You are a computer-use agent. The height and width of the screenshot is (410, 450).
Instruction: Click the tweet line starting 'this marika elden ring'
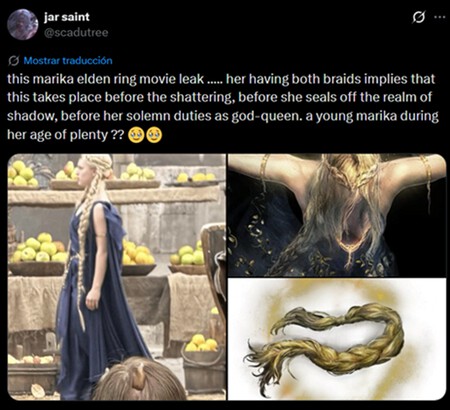(221, 79)
